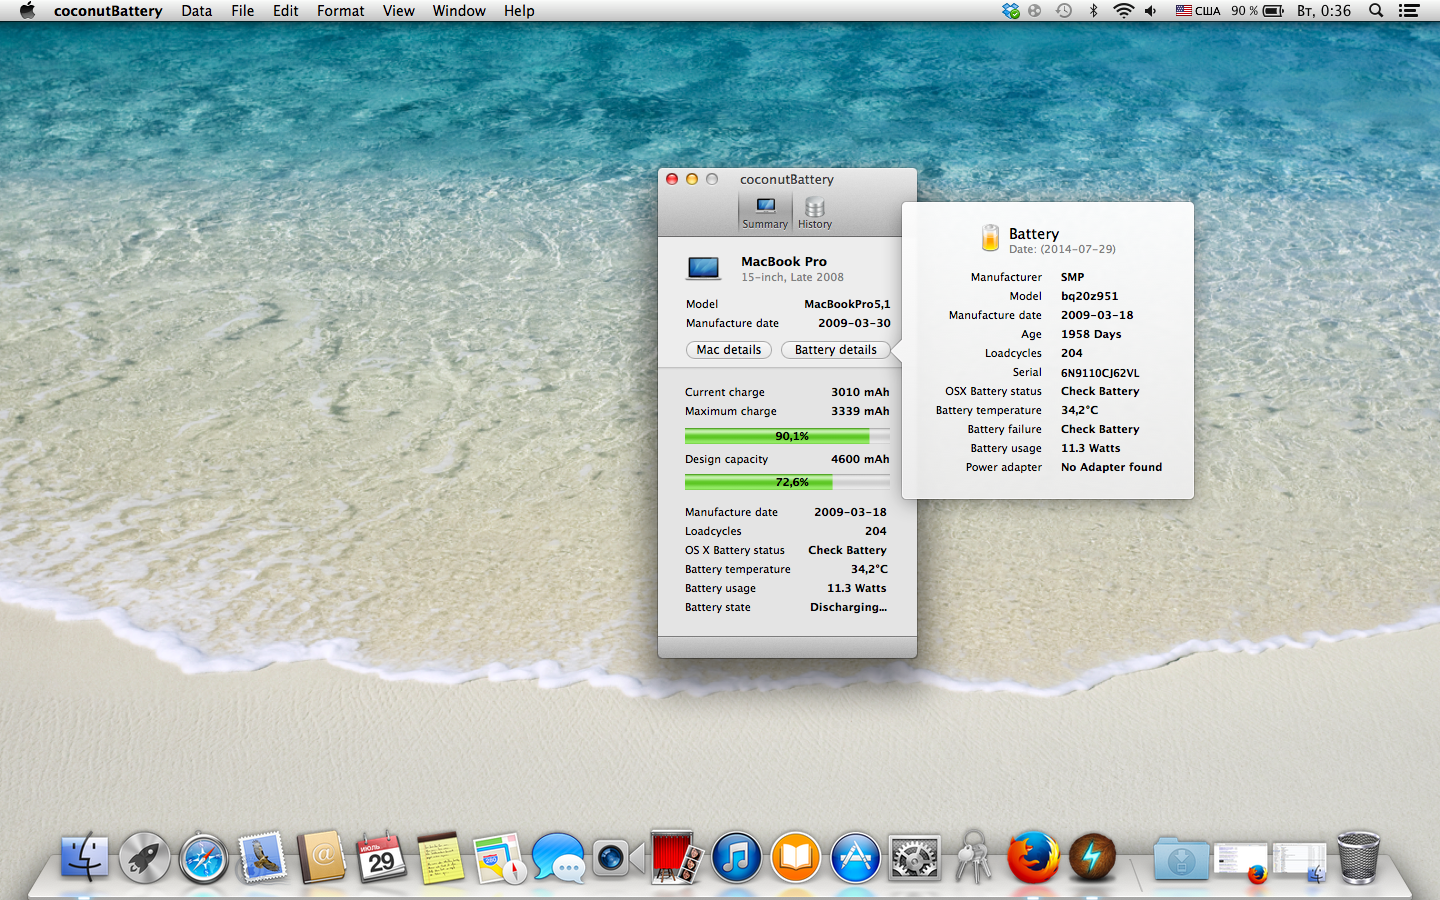Open the History tab in coconutBattery
The width and height of the screenshot is (1440, 900).
[815, 212]
